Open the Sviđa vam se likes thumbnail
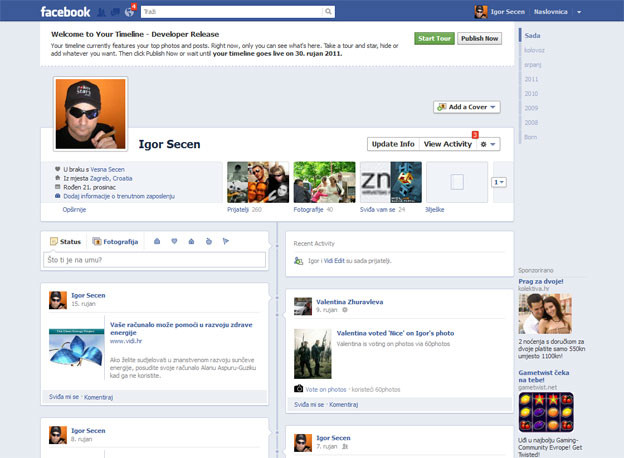Viewport: 624px width, 458px height. [x=391, y=182]
